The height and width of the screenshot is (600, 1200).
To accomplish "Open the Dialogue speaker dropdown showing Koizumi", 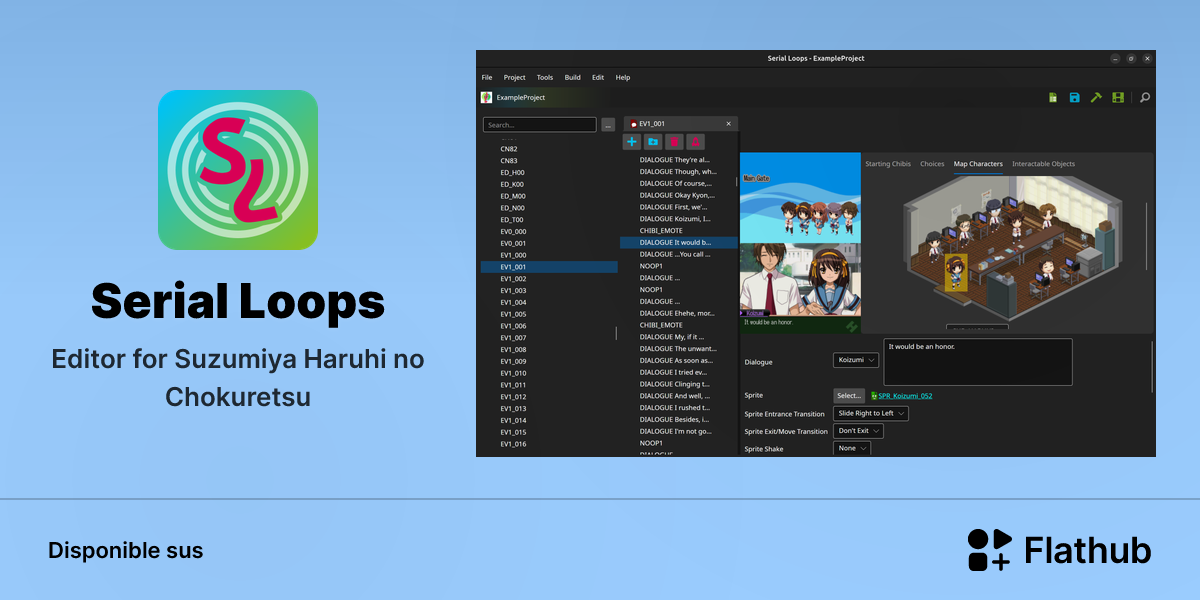I will tap(856, 360).
